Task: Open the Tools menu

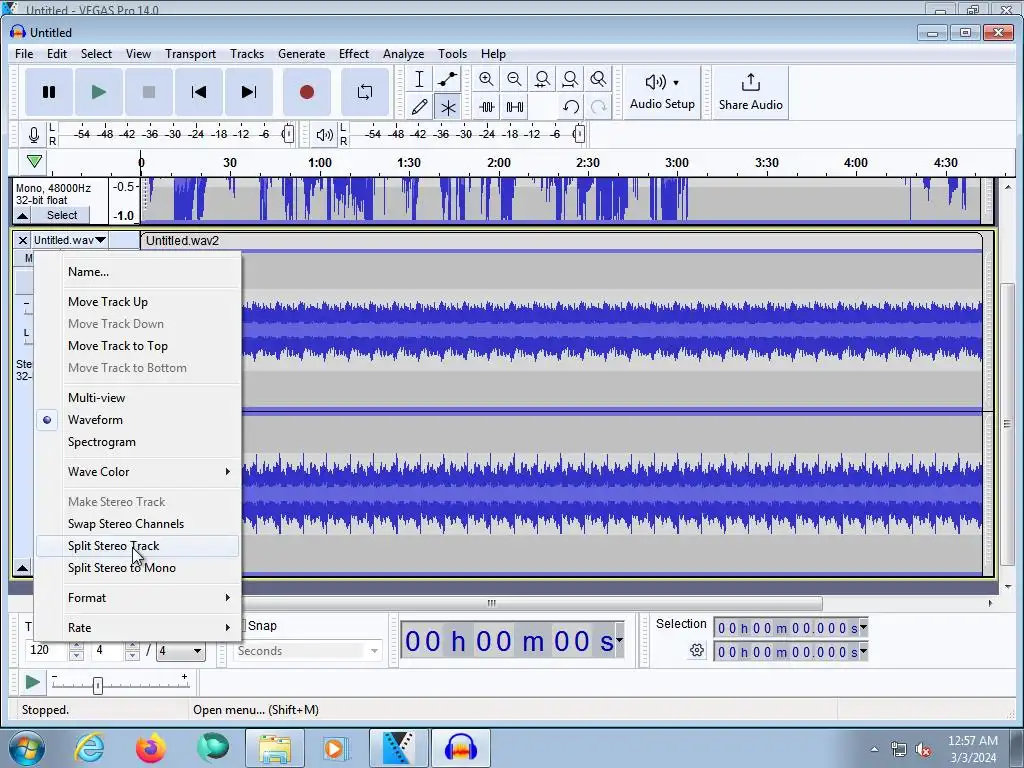Action: 453,54
